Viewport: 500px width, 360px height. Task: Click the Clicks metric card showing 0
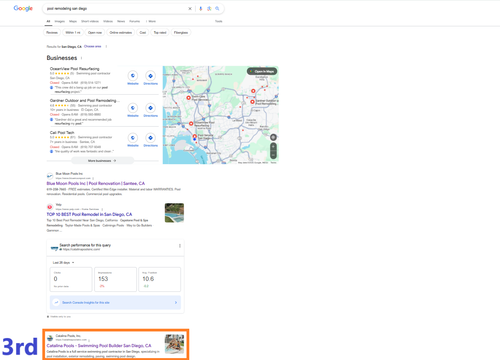coord(71,279)
